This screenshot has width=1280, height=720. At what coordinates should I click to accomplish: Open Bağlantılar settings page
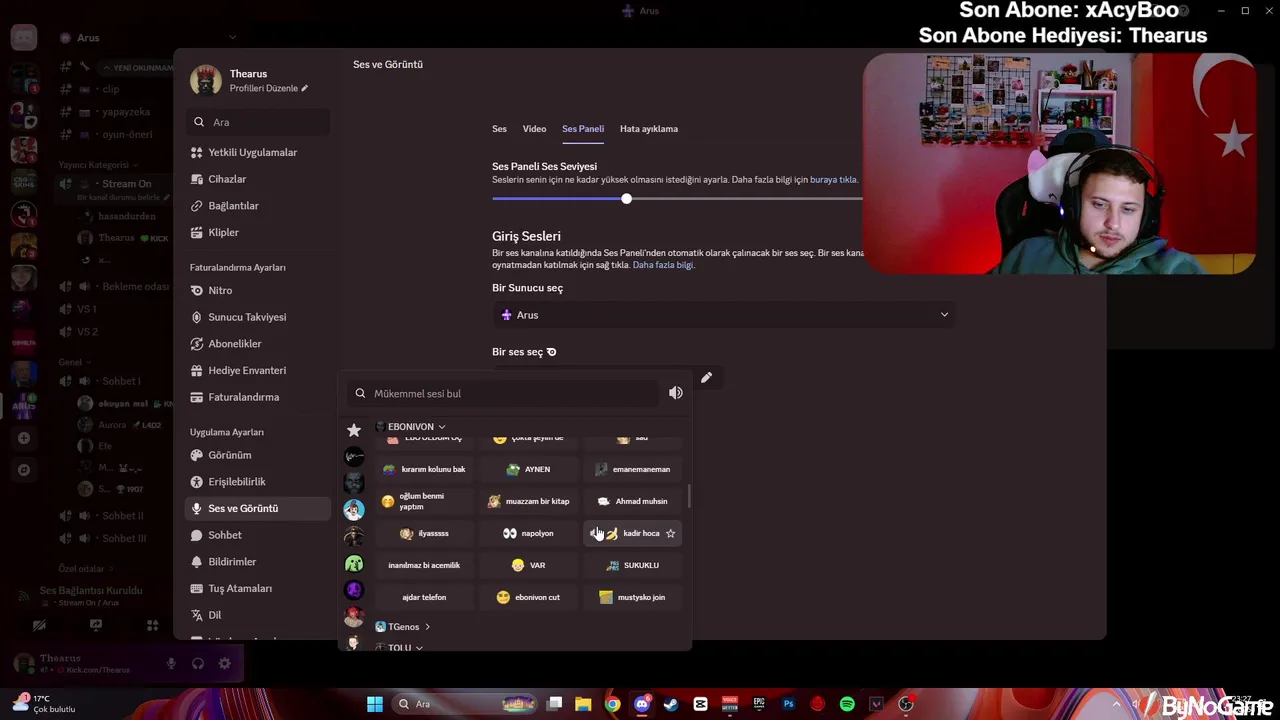pos(258,206)
